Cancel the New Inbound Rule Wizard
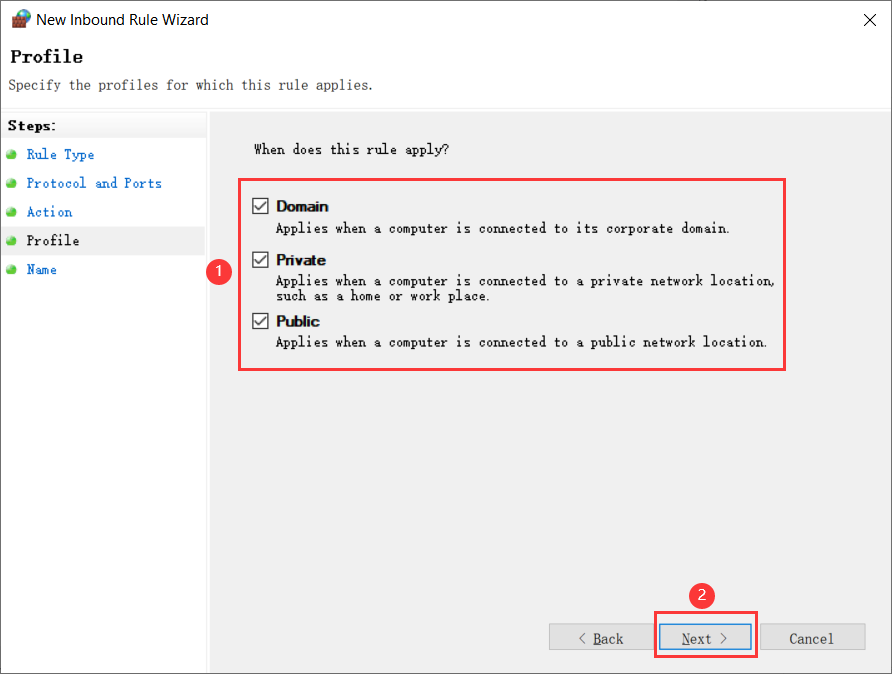 click(x=813, y=637)
